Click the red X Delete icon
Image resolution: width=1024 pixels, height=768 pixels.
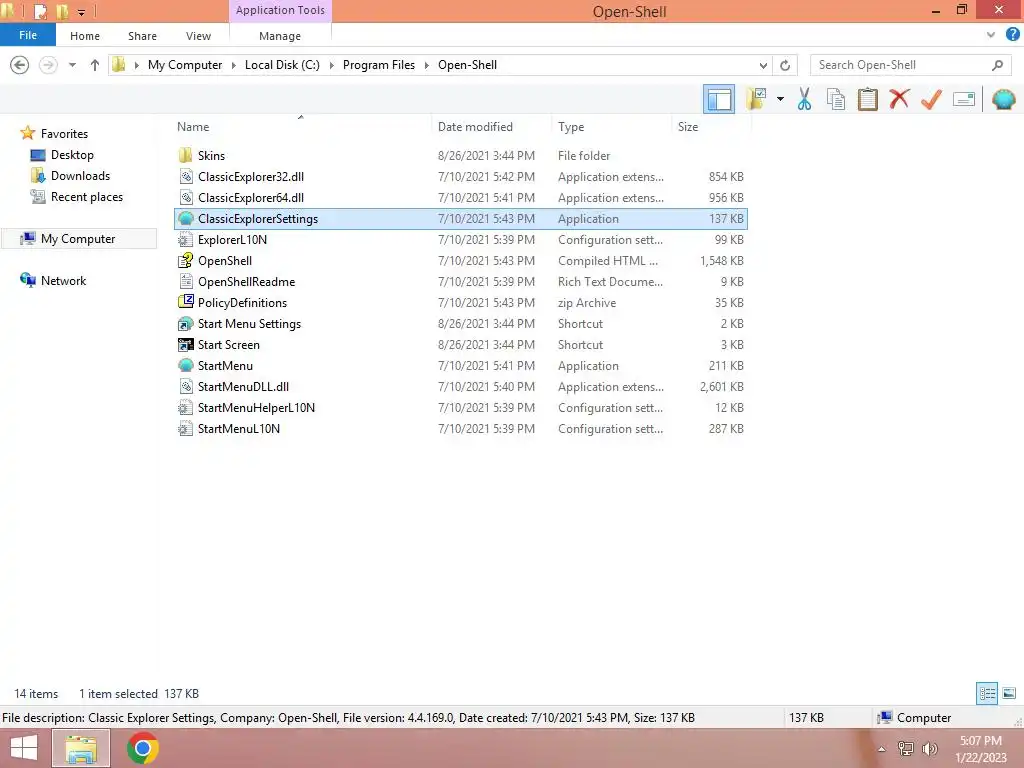(899, 99)
